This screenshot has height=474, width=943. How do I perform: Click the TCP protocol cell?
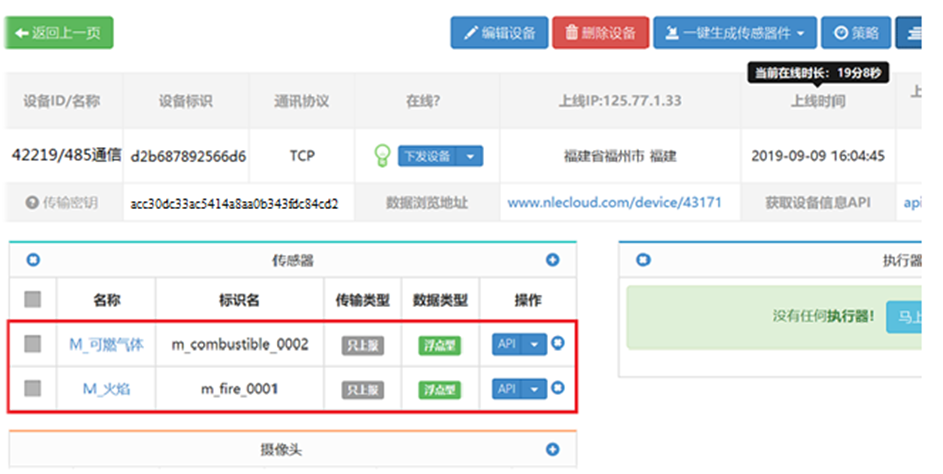click(x=302, y=156)
